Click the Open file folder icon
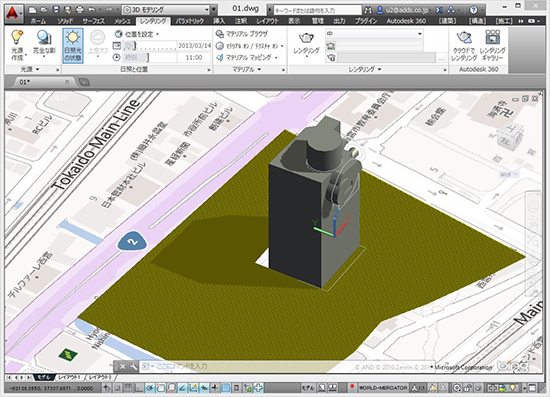 44,9
